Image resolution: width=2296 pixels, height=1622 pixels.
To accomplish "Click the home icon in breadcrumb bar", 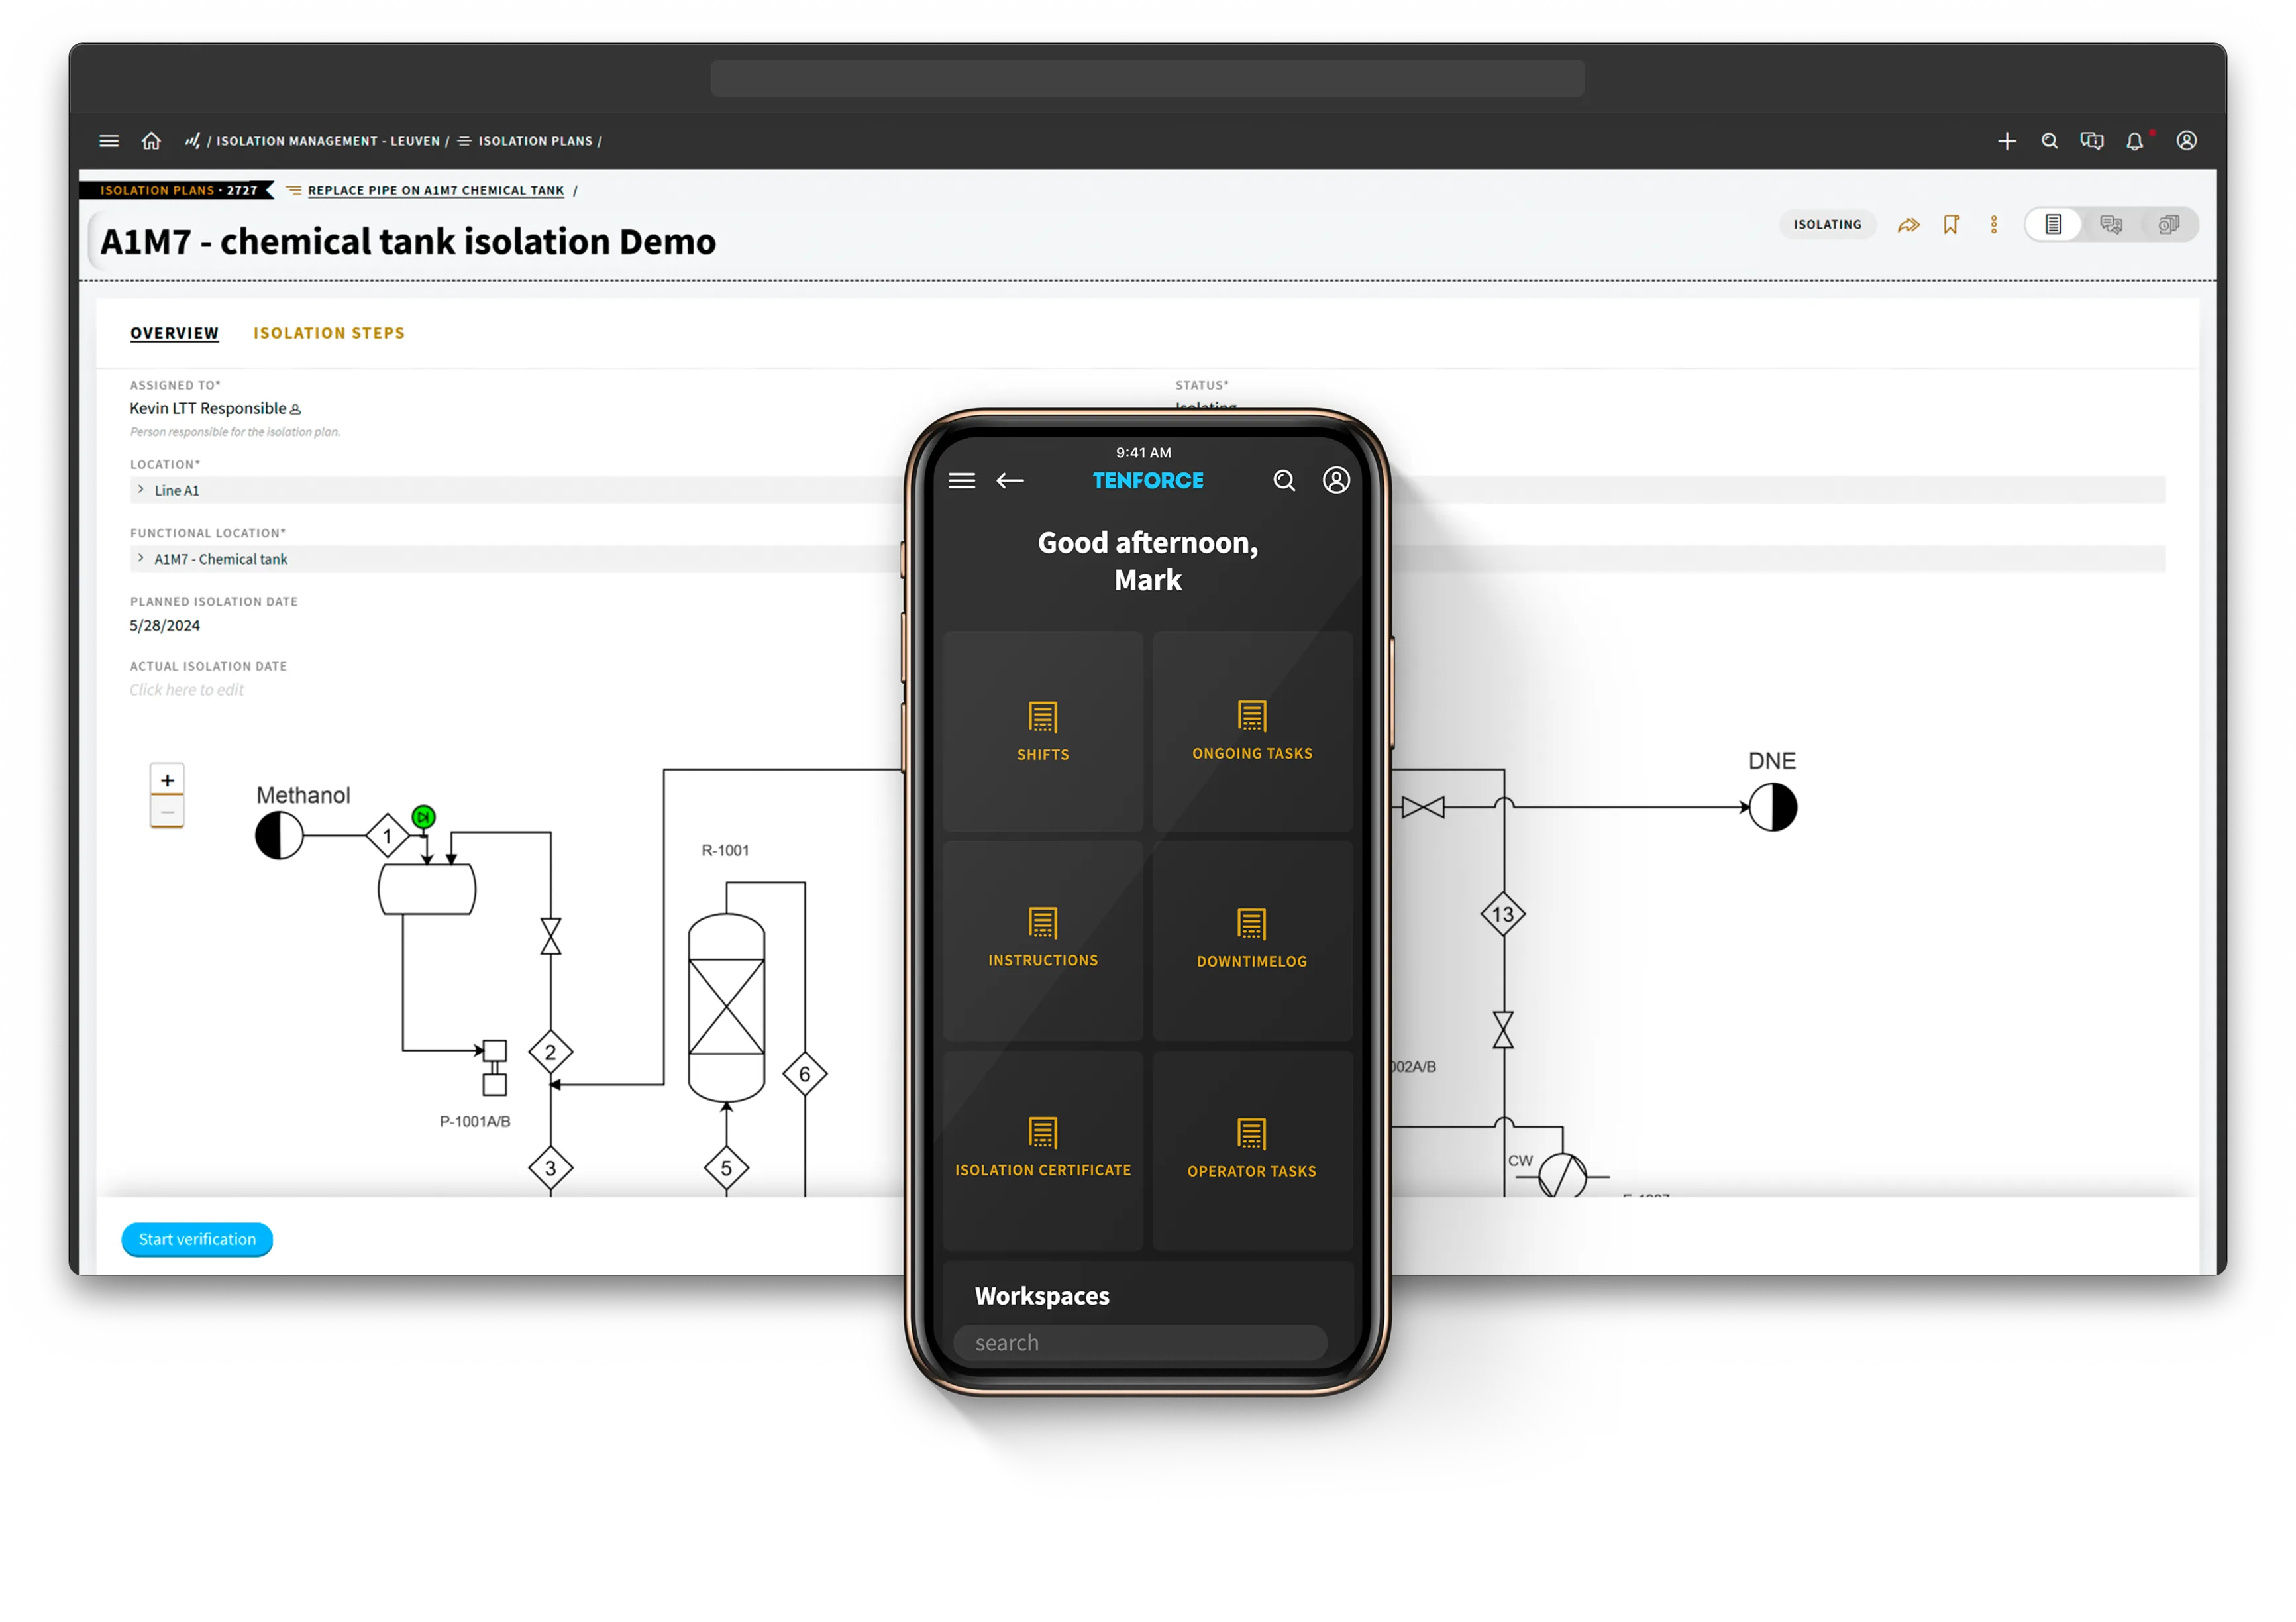I will tap(151, 141).
